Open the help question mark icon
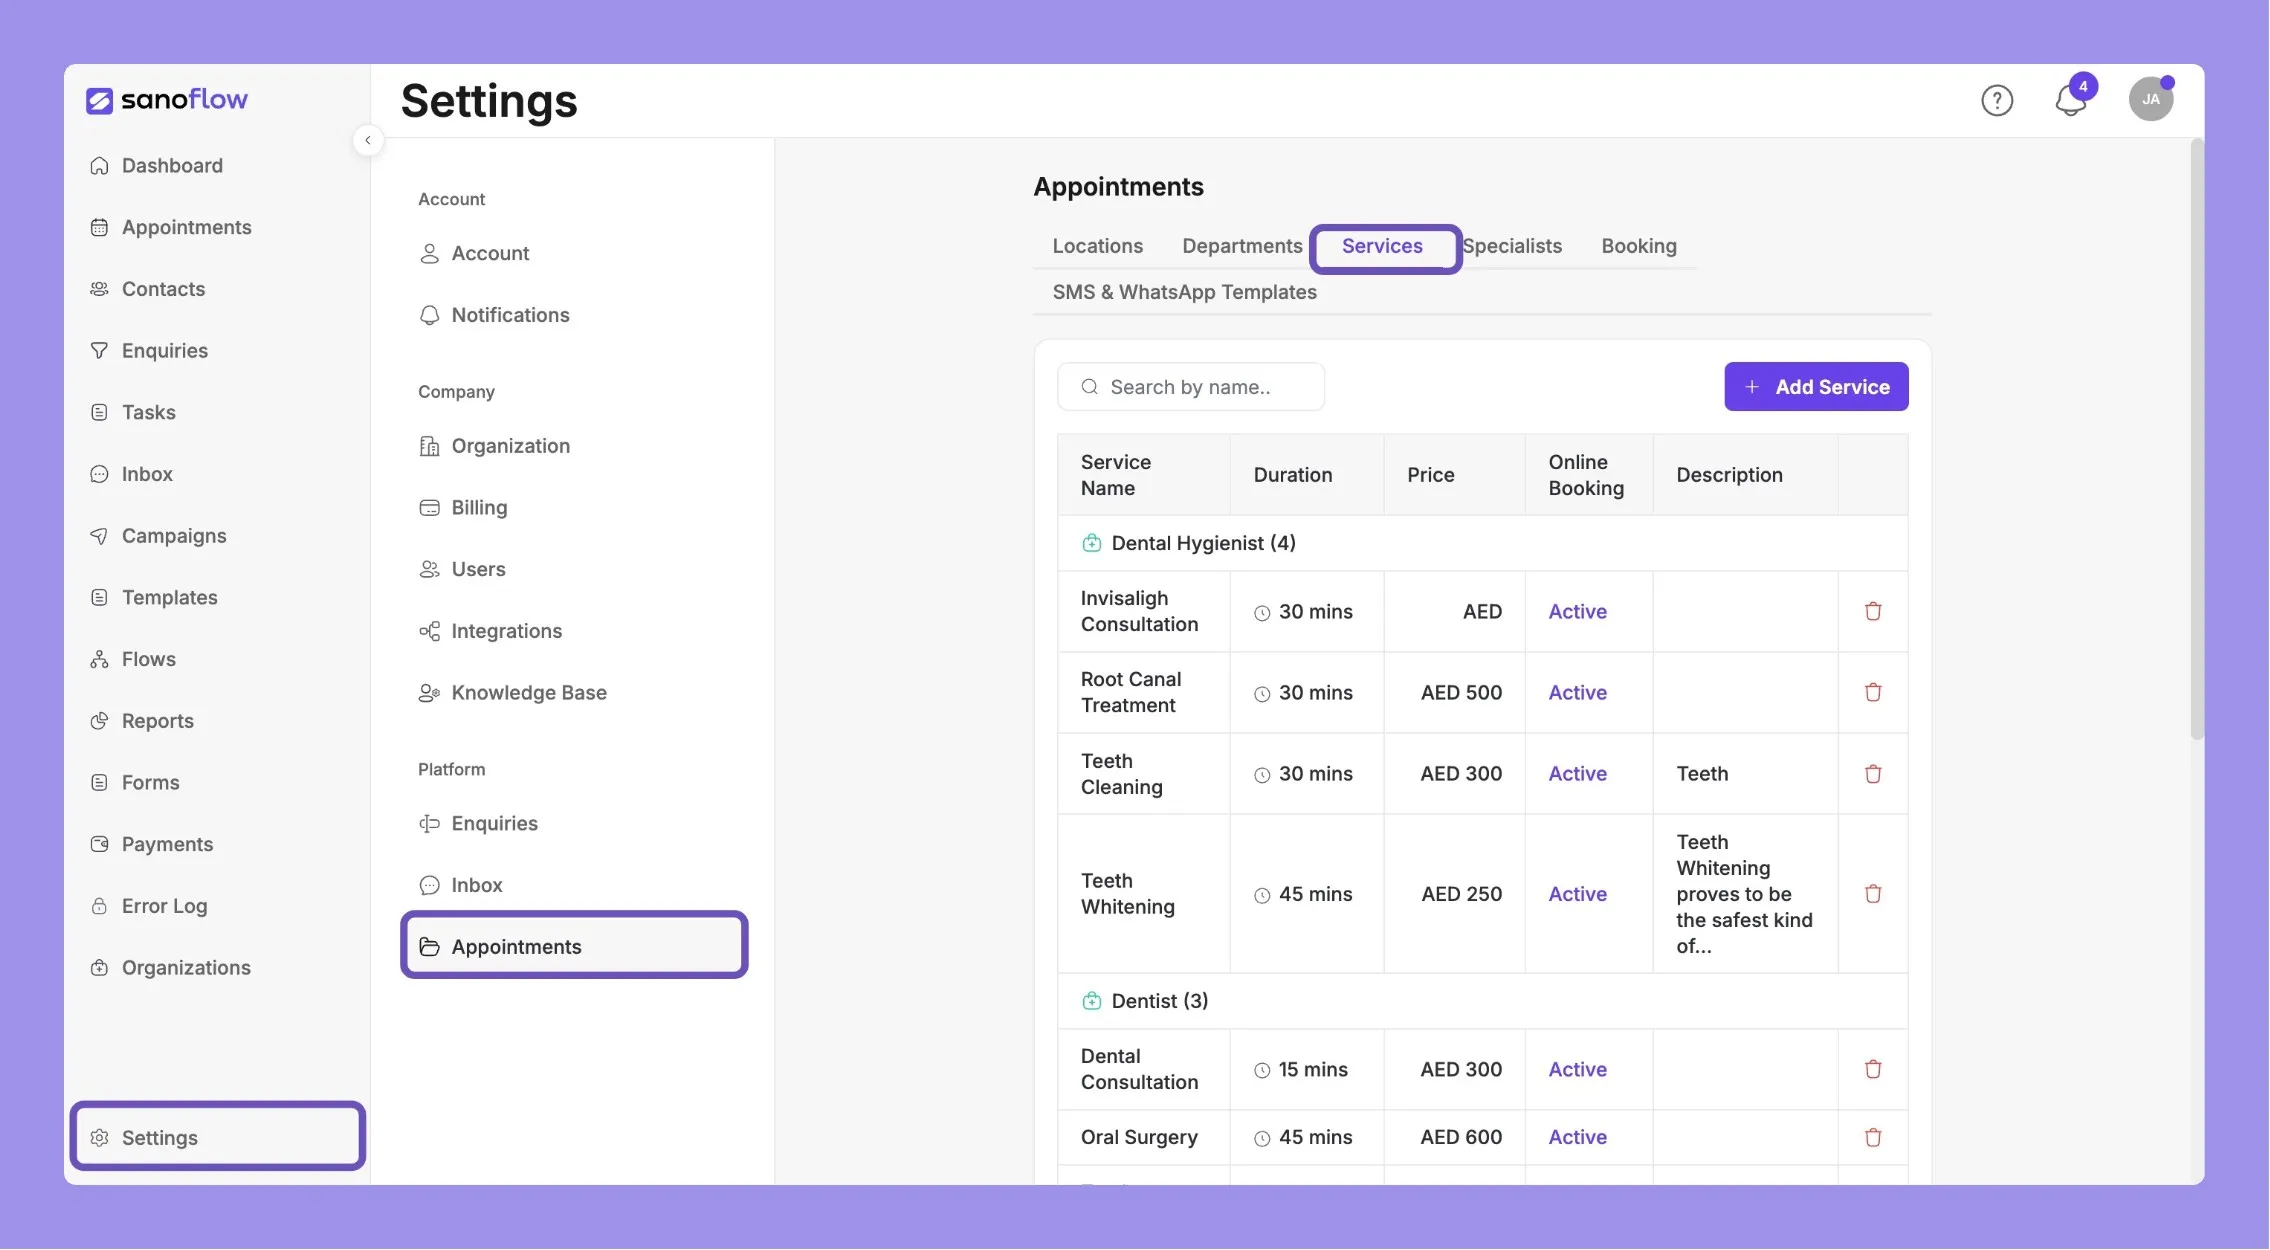Viewport: 2270px width, 1250px height. click(x=1997, y=100)
